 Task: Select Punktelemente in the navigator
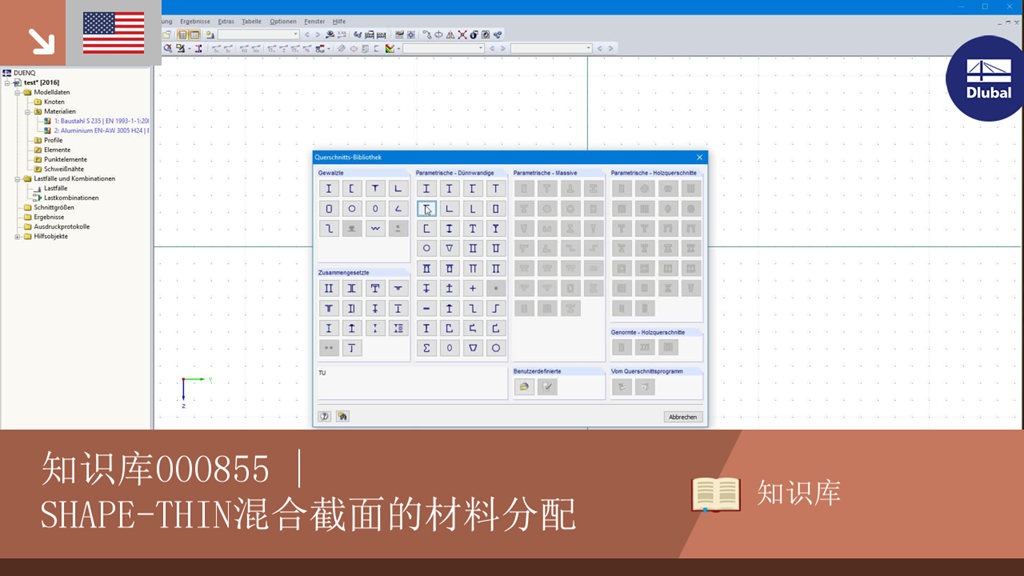coord(65,159)
